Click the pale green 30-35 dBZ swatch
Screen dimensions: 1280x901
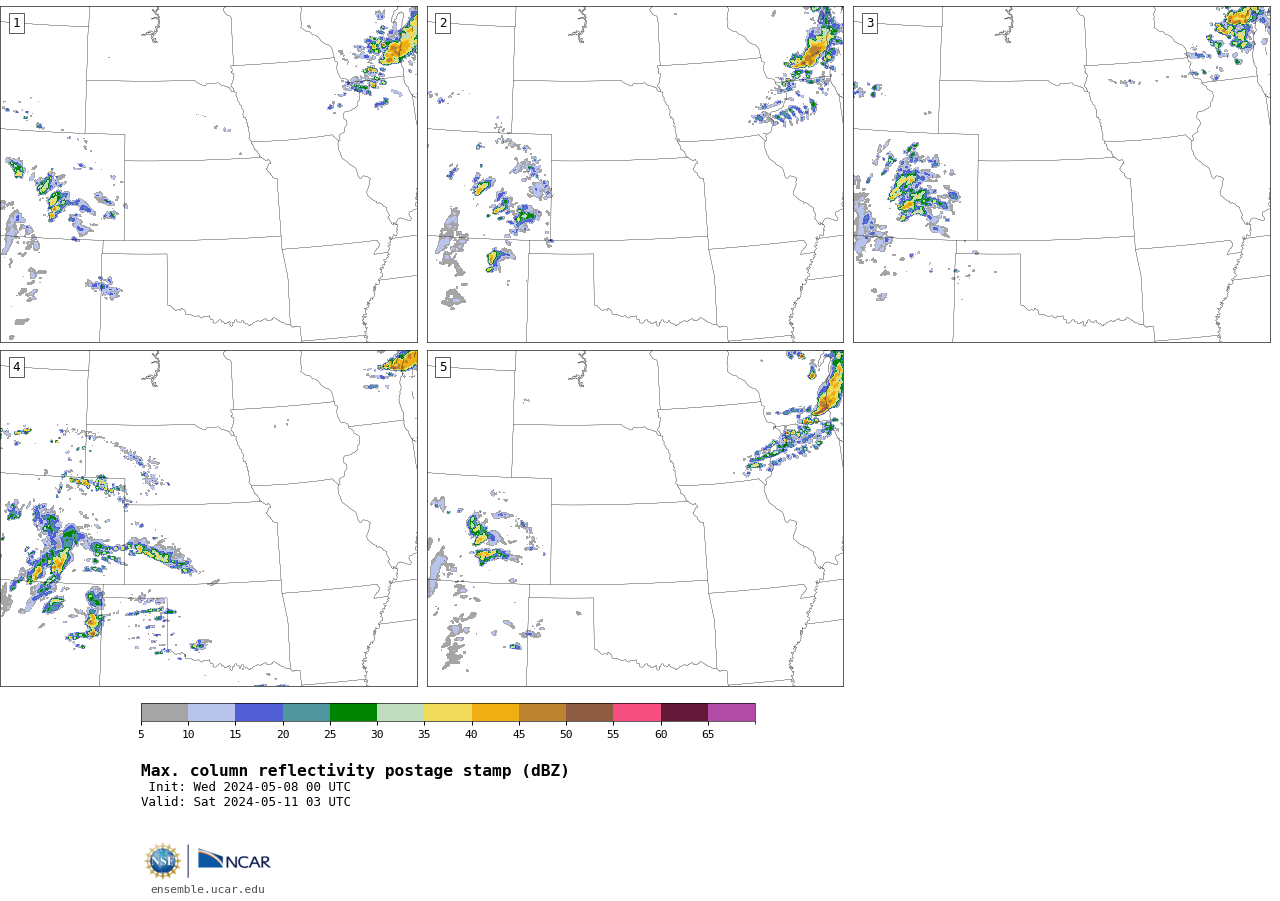400,712
